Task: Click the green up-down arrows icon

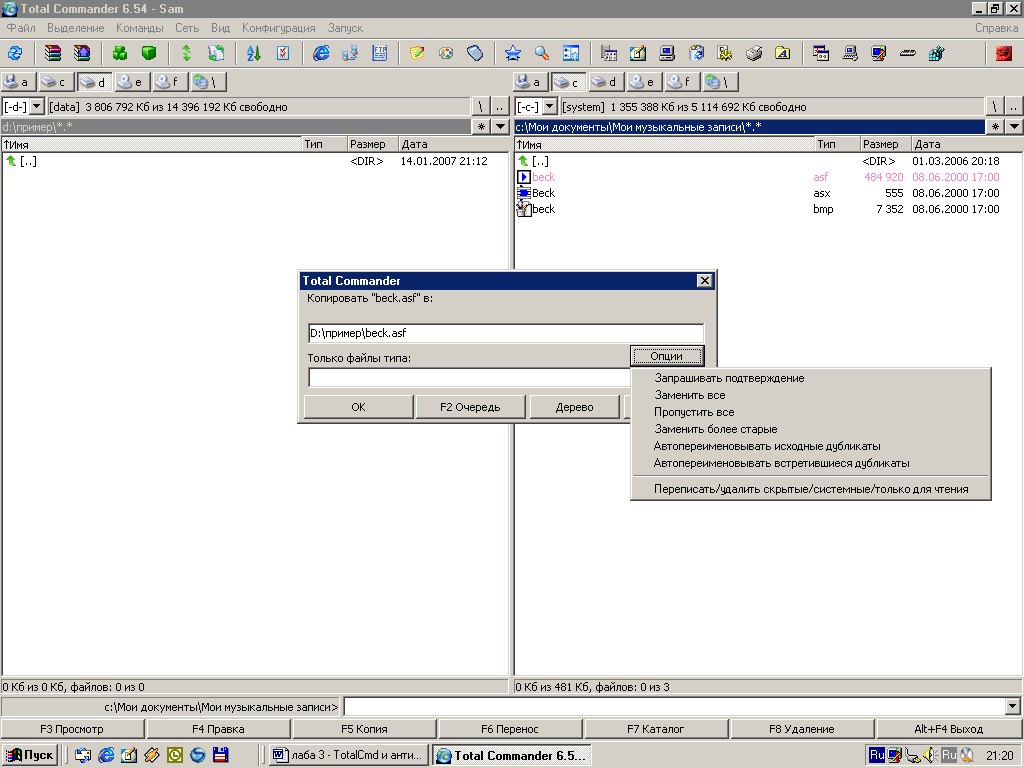Action: (186, 53)
